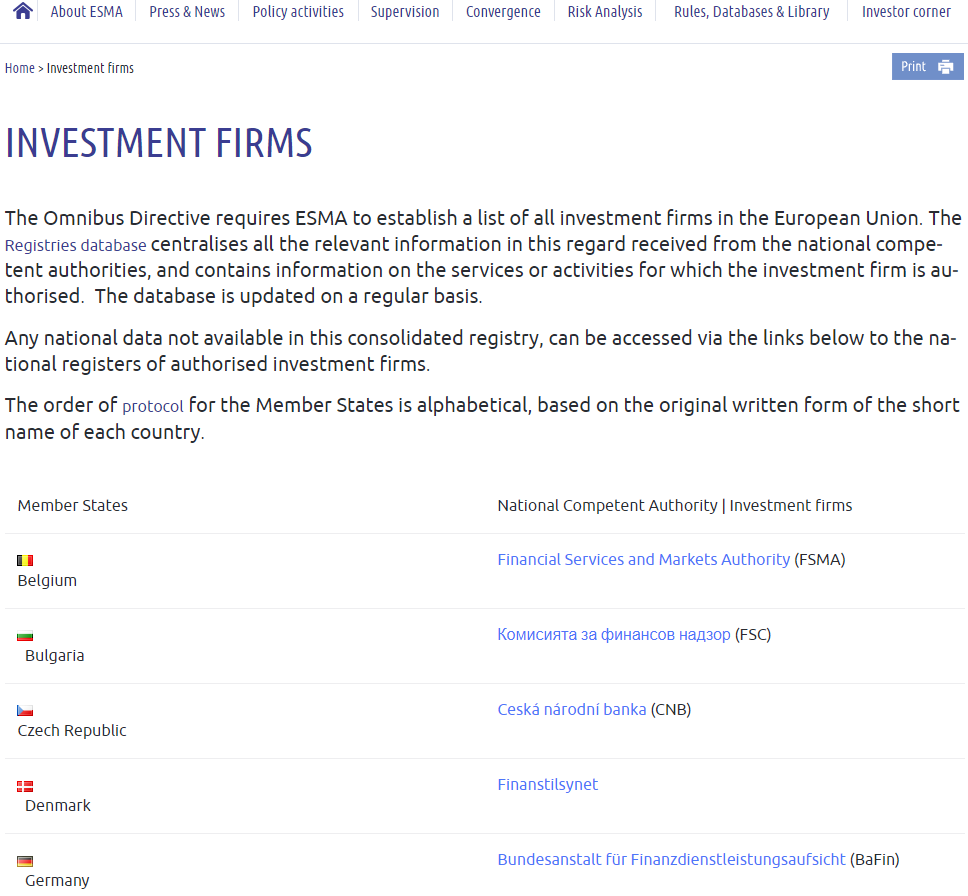Screen dimensions: 968x896
Task: Visit the Investor corner section
Action: [906, 12]
